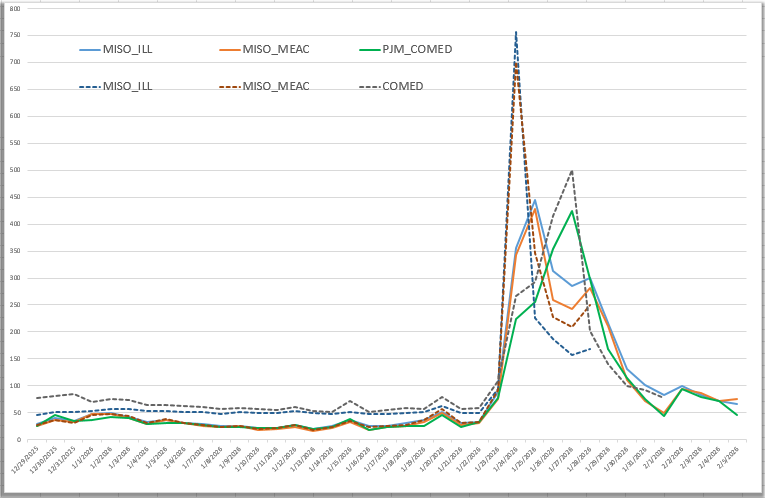The width and height of the screenshot is (765, 498).
Task: Click the highest point of solid green line
Action: pyautogui.click(x=572, y=211)
